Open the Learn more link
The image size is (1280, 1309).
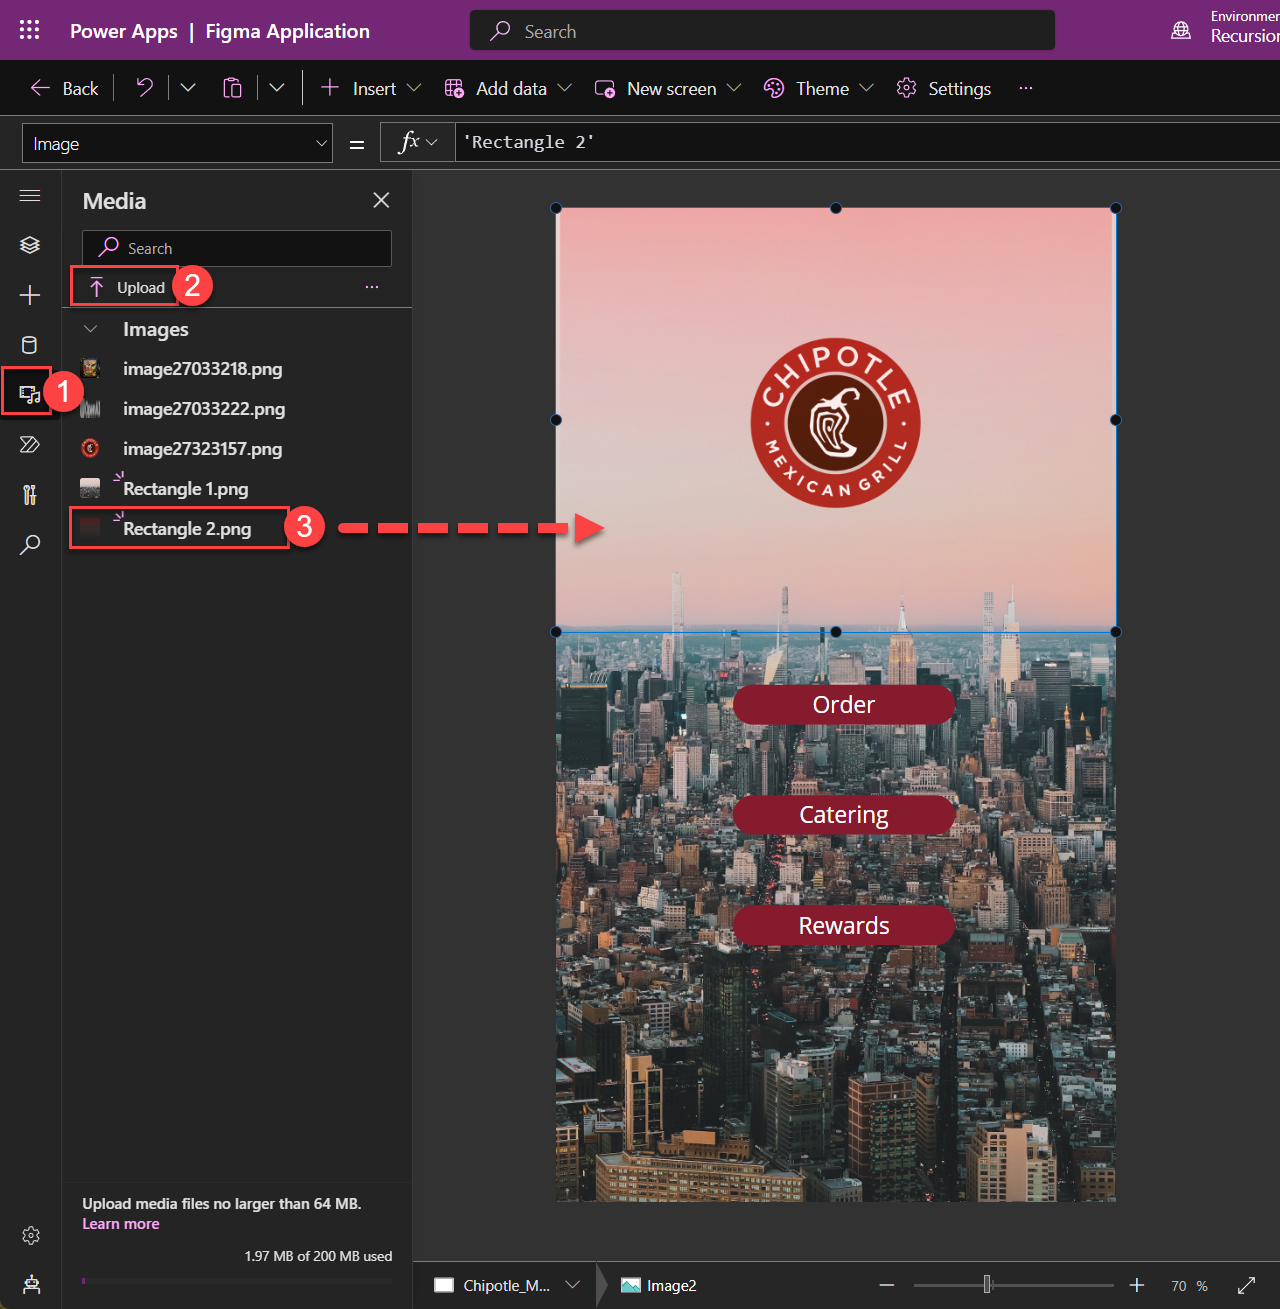(x=120, y=1223)
